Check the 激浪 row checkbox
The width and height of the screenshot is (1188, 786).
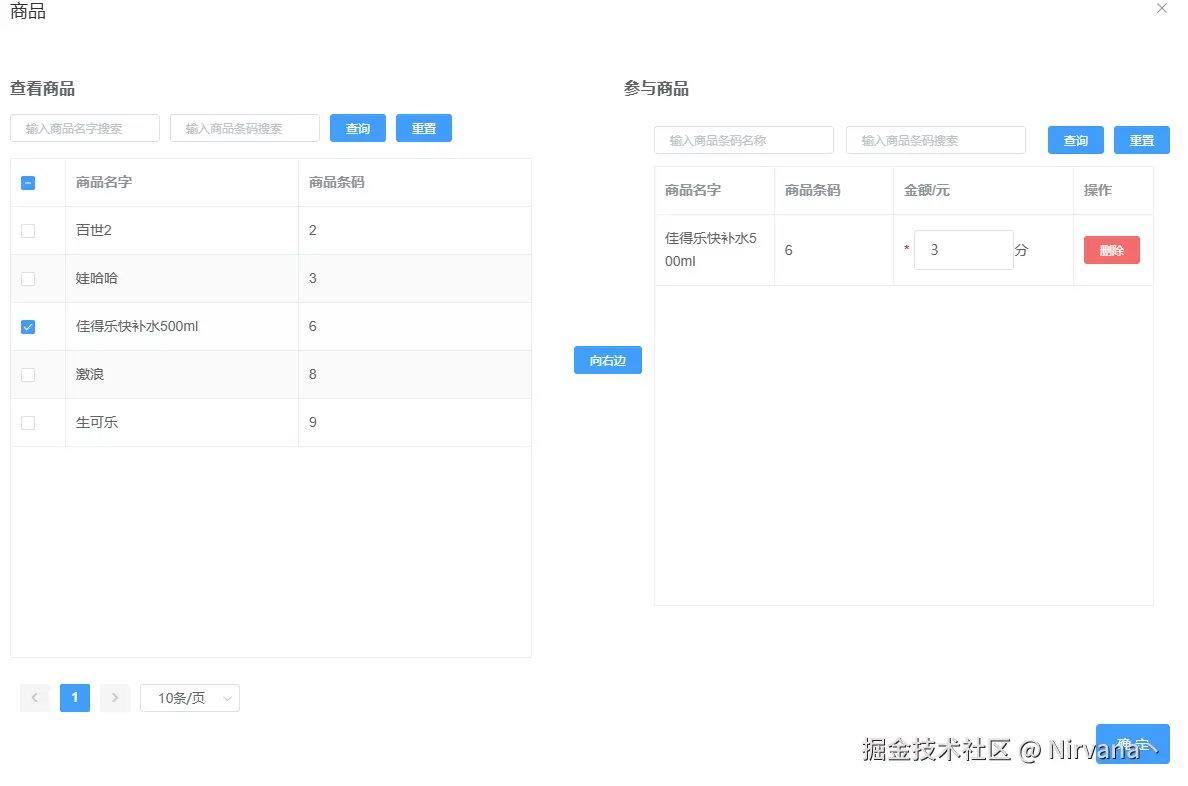point(28,374)
